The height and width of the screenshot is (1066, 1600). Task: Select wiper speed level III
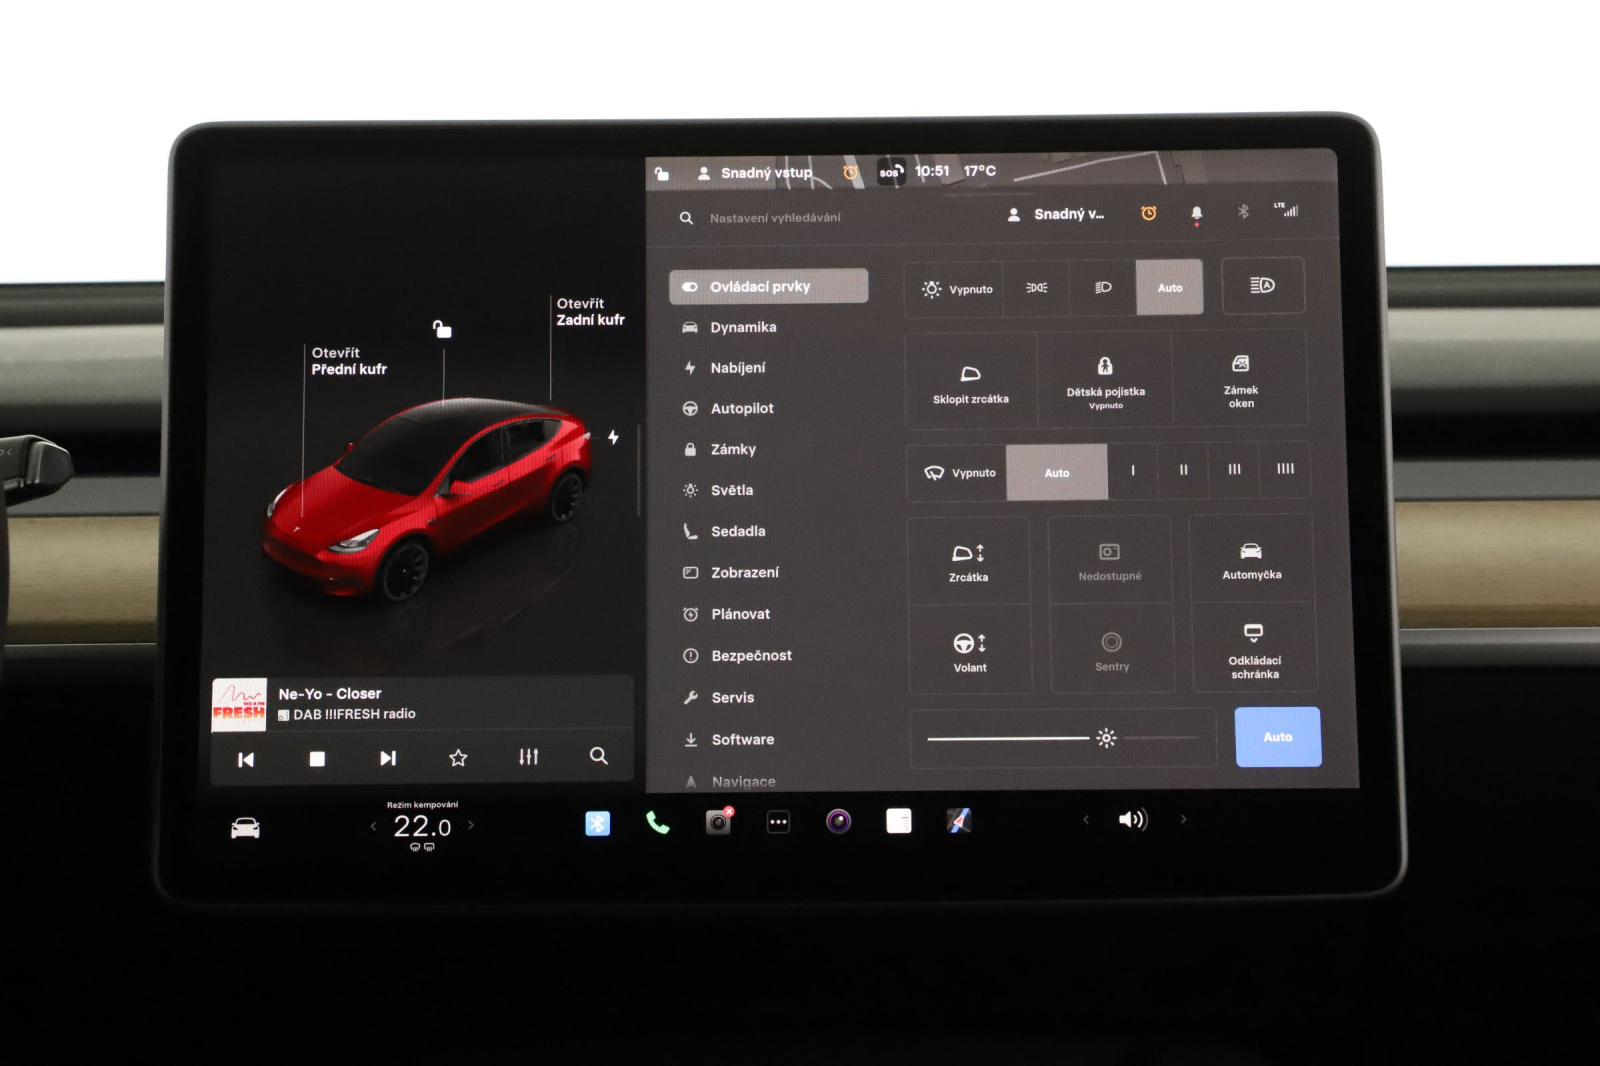point(1234,469)
